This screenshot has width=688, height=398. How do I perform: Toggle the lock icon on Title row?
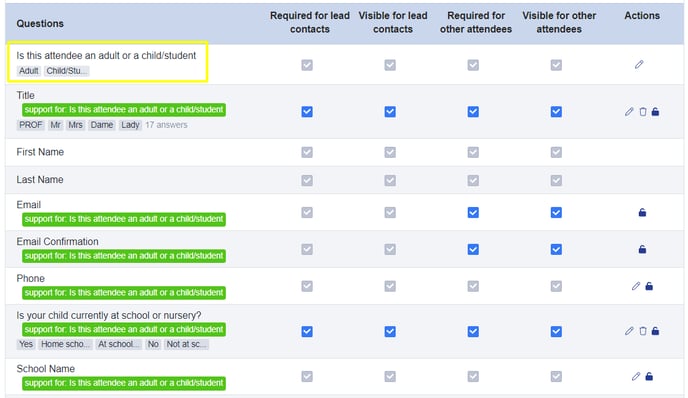point(655,112)
